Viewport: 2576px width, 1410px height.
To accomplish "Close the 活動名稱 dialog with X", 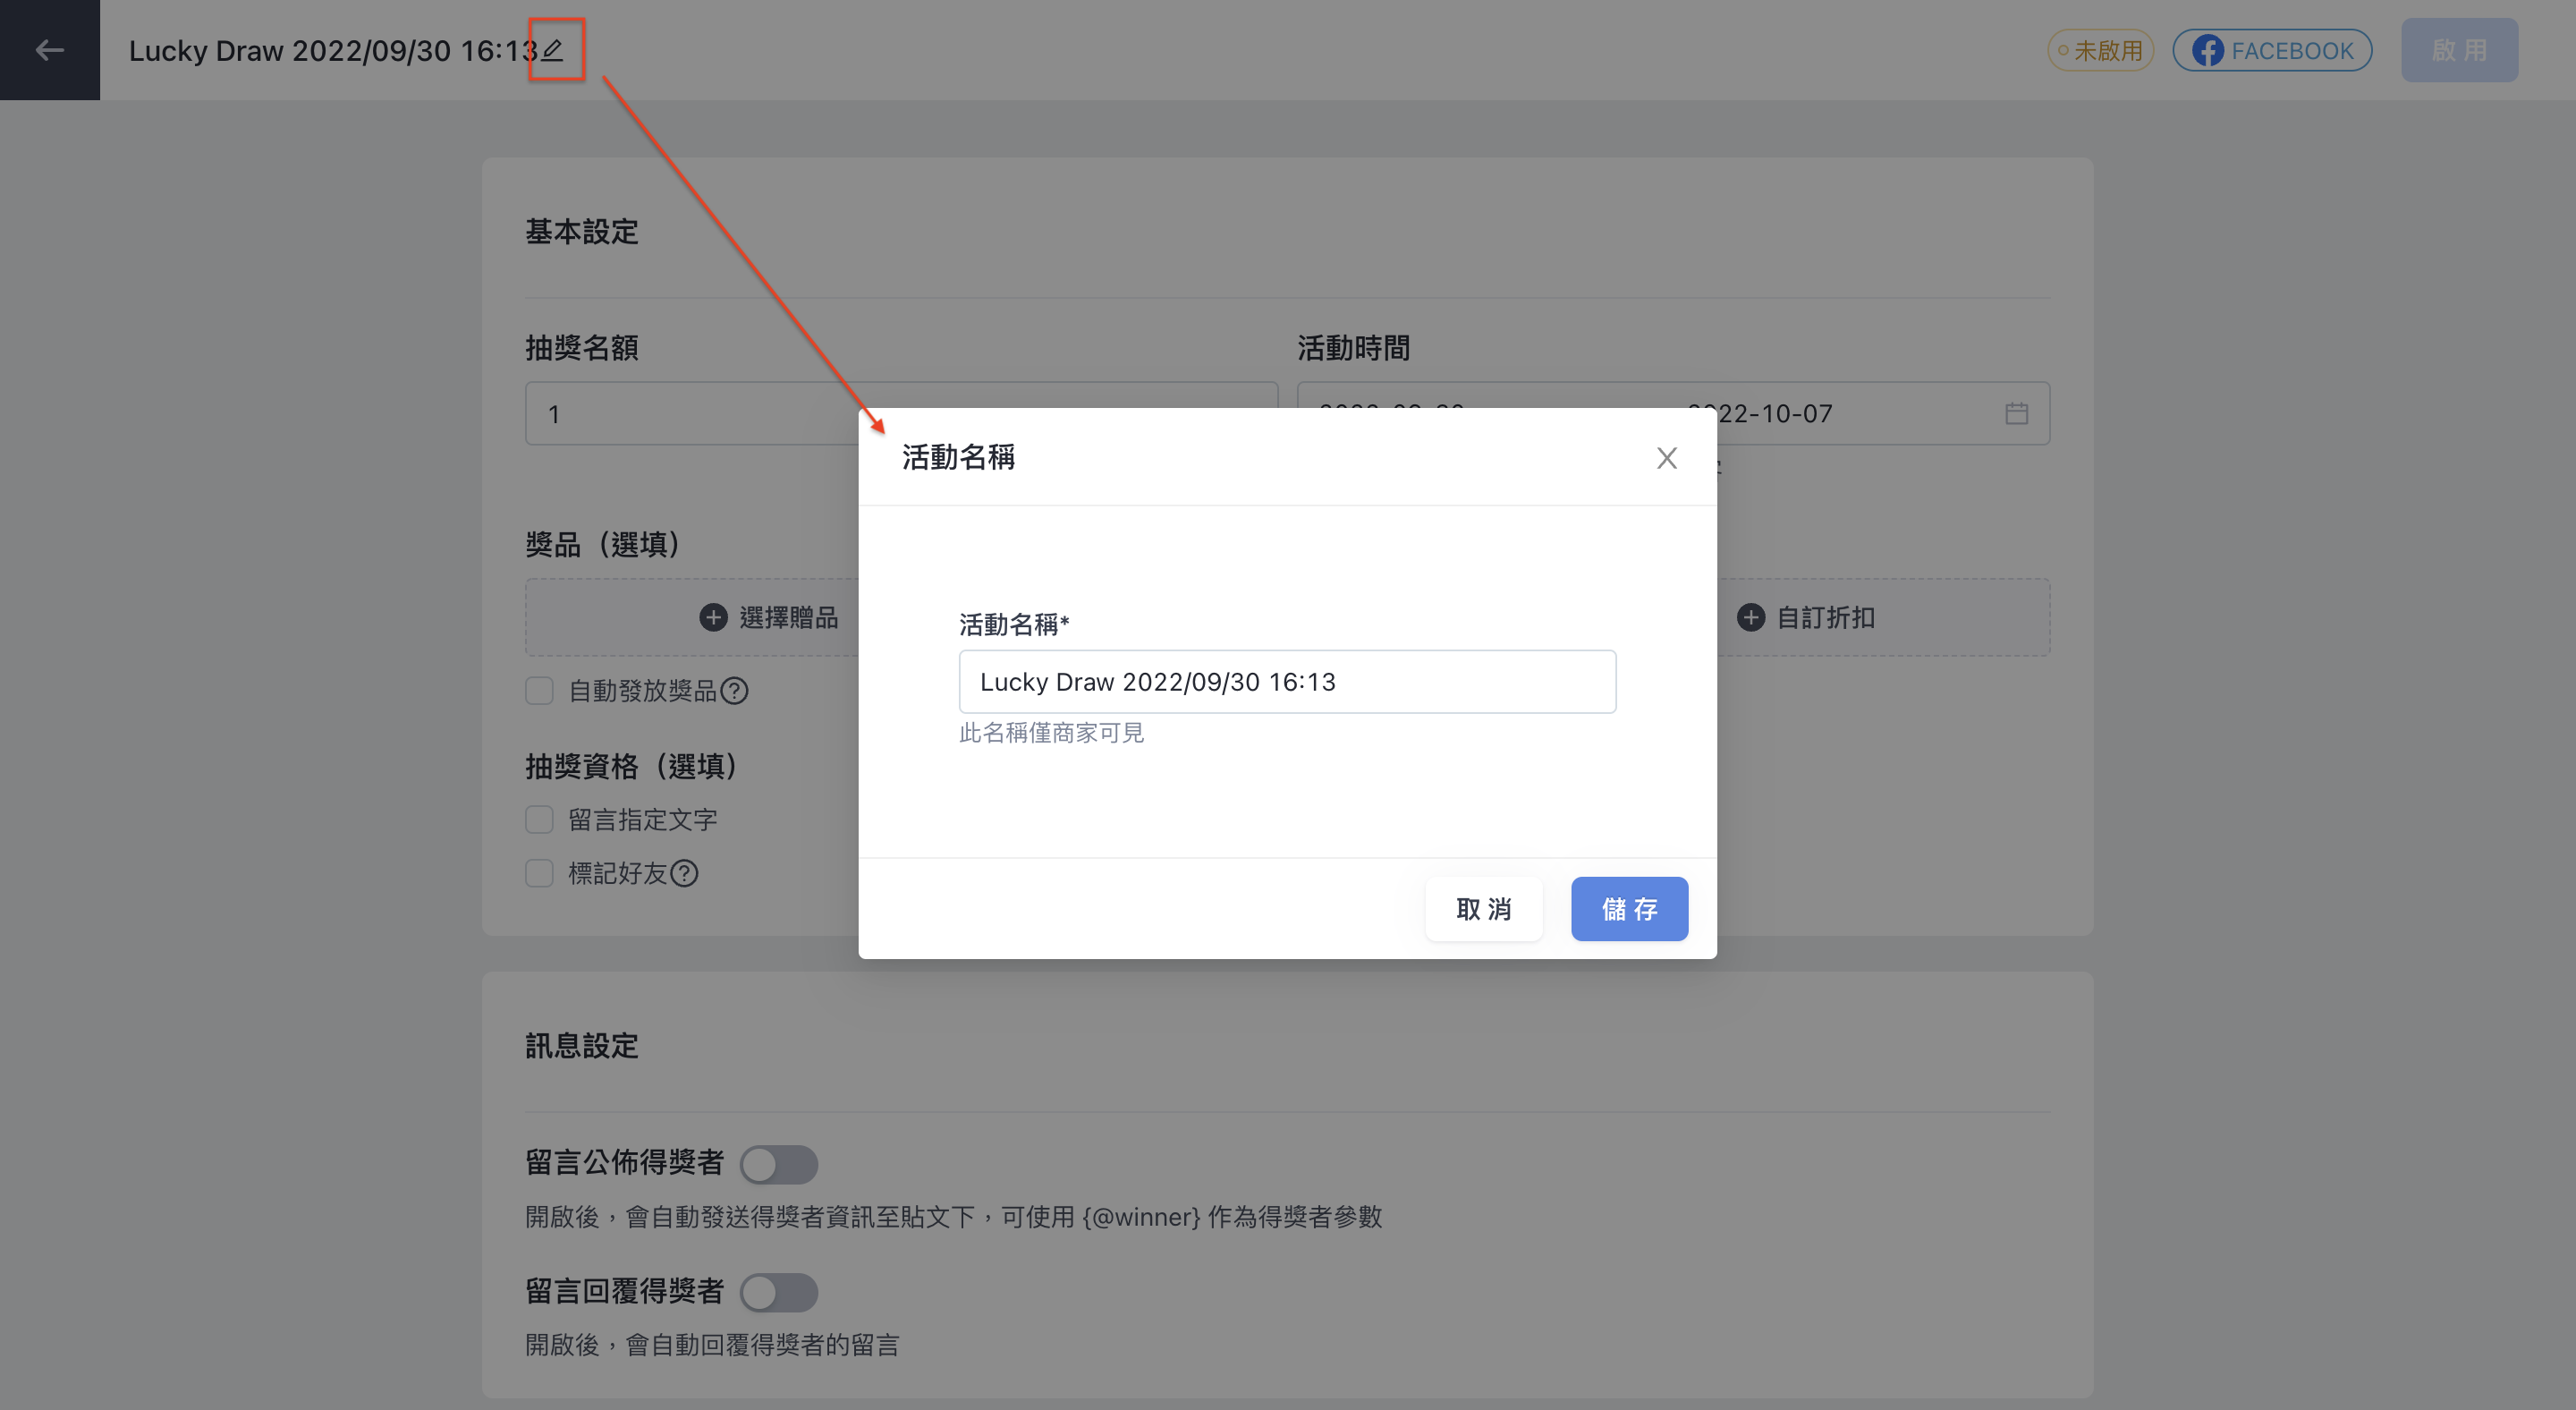I will pos(1666,458).
